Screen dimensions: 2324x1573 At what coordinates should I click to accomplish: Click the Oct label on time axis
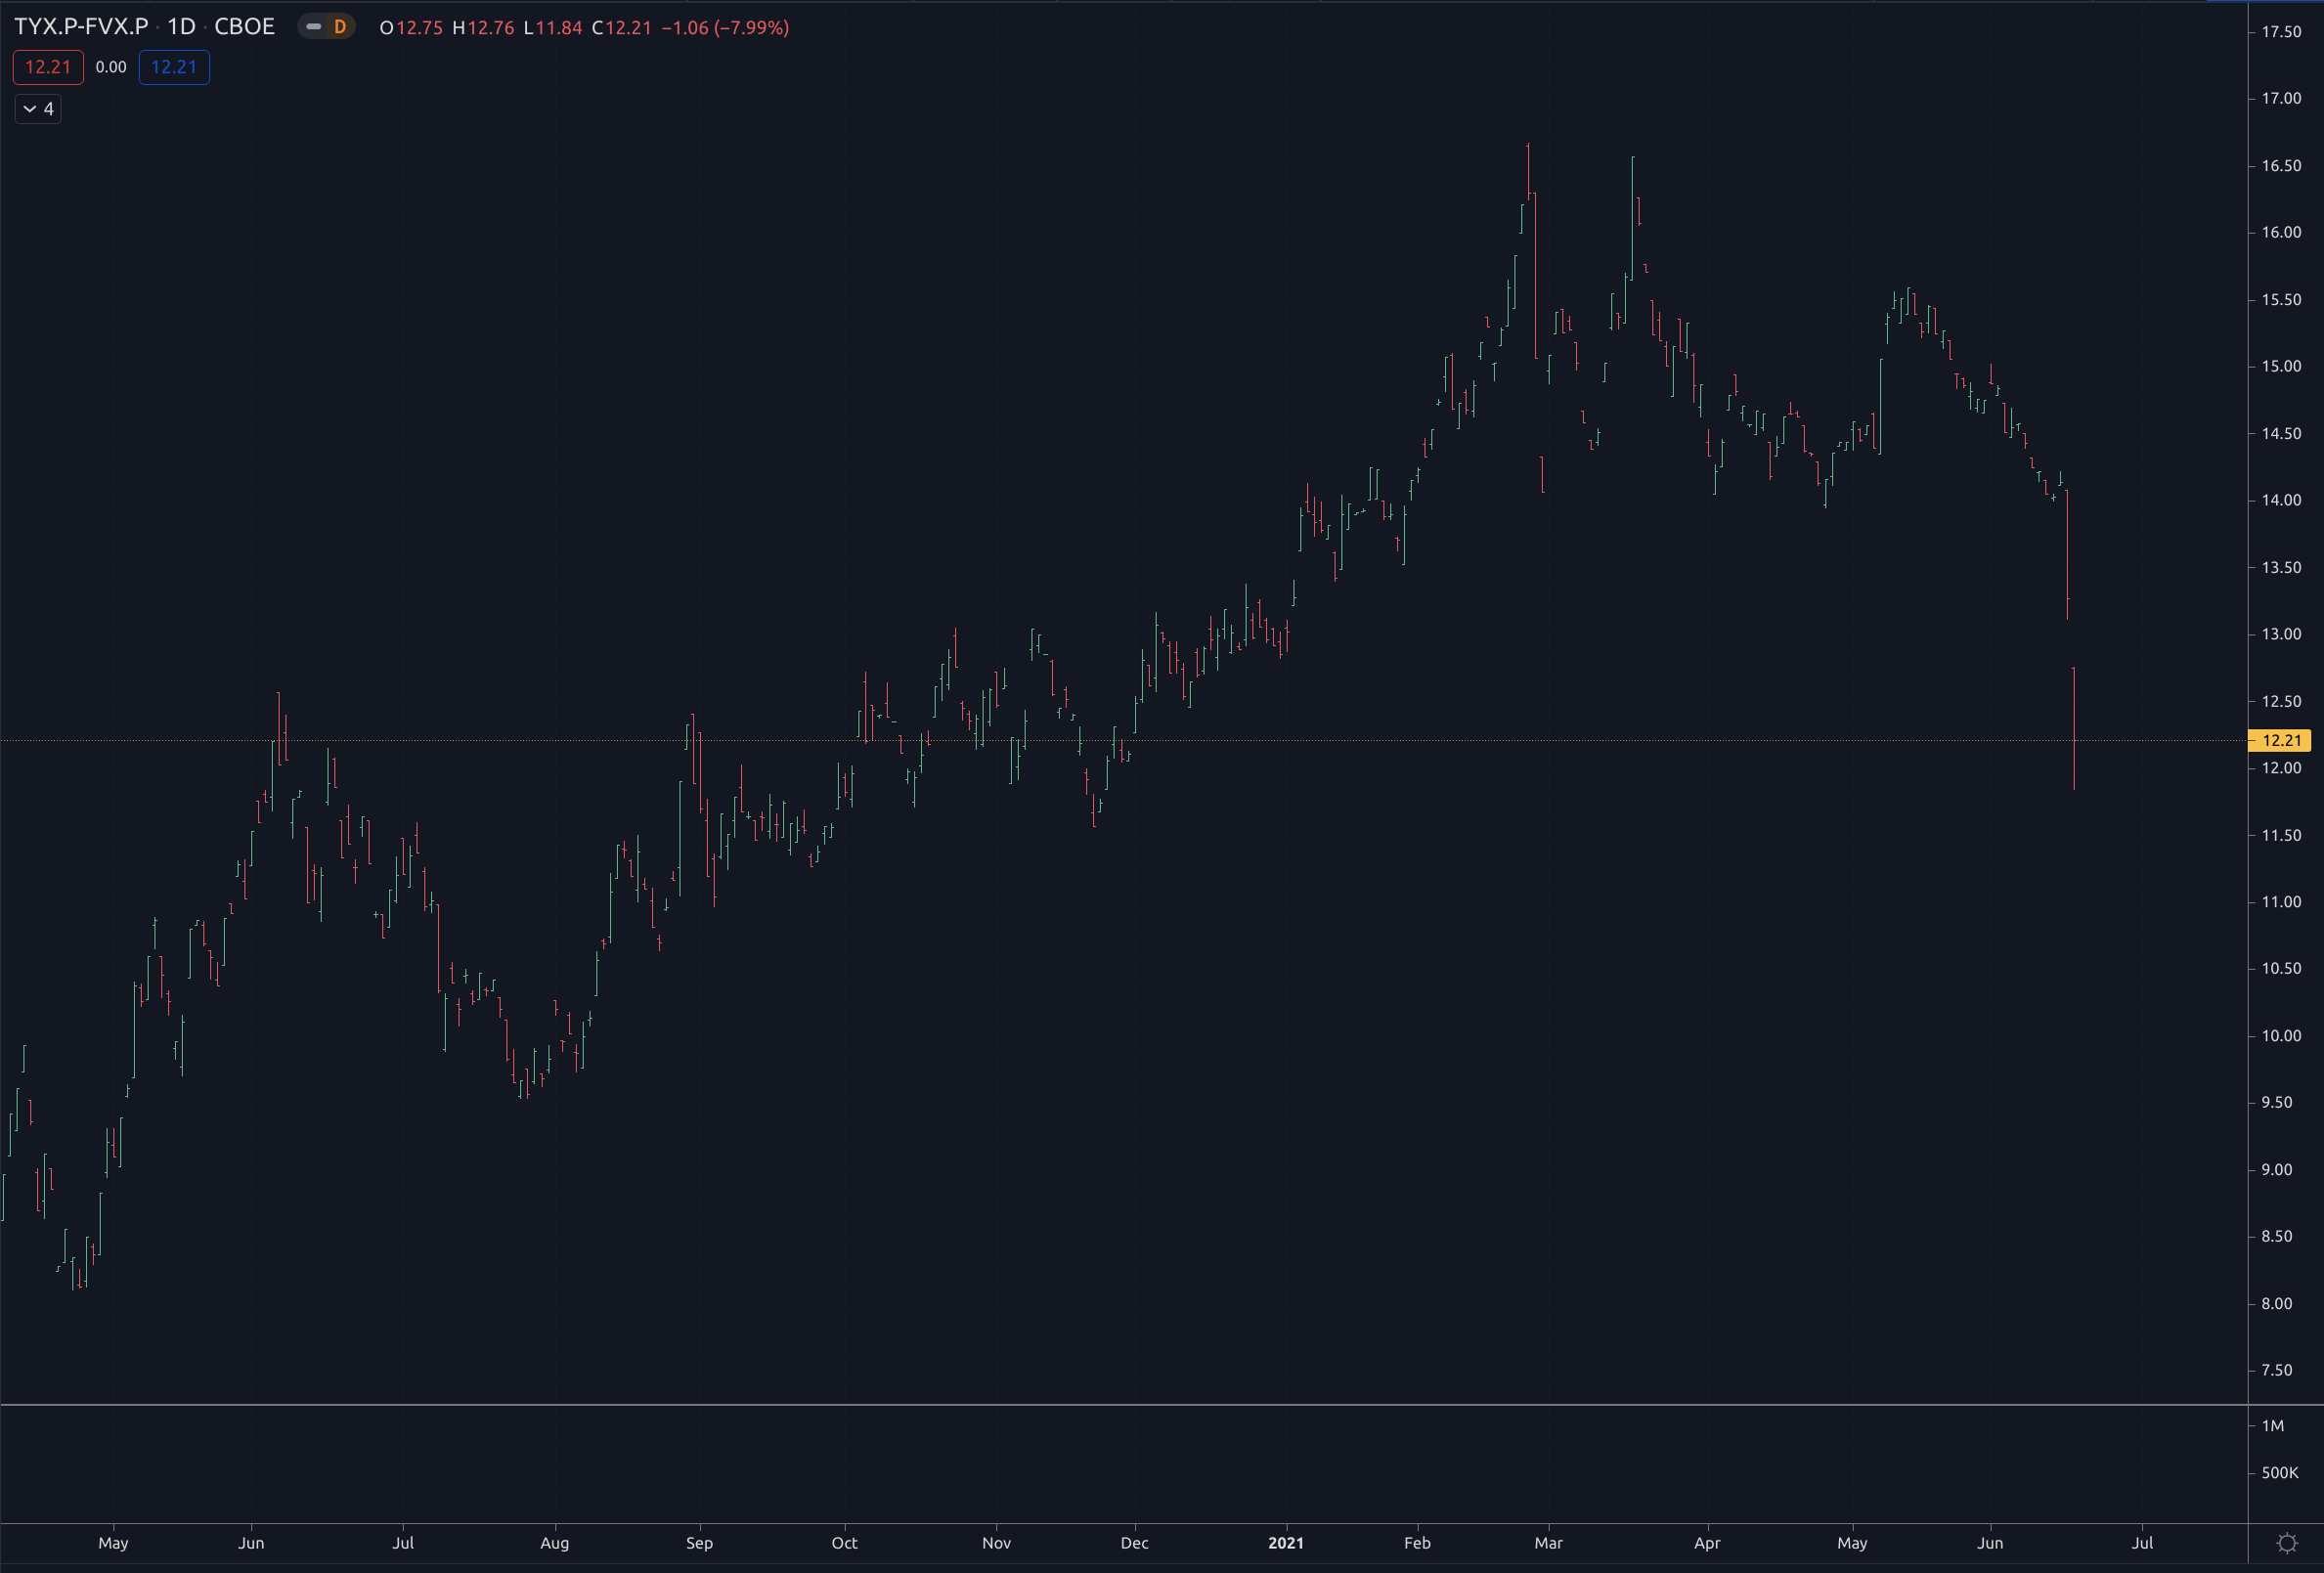coord(845,1543)
